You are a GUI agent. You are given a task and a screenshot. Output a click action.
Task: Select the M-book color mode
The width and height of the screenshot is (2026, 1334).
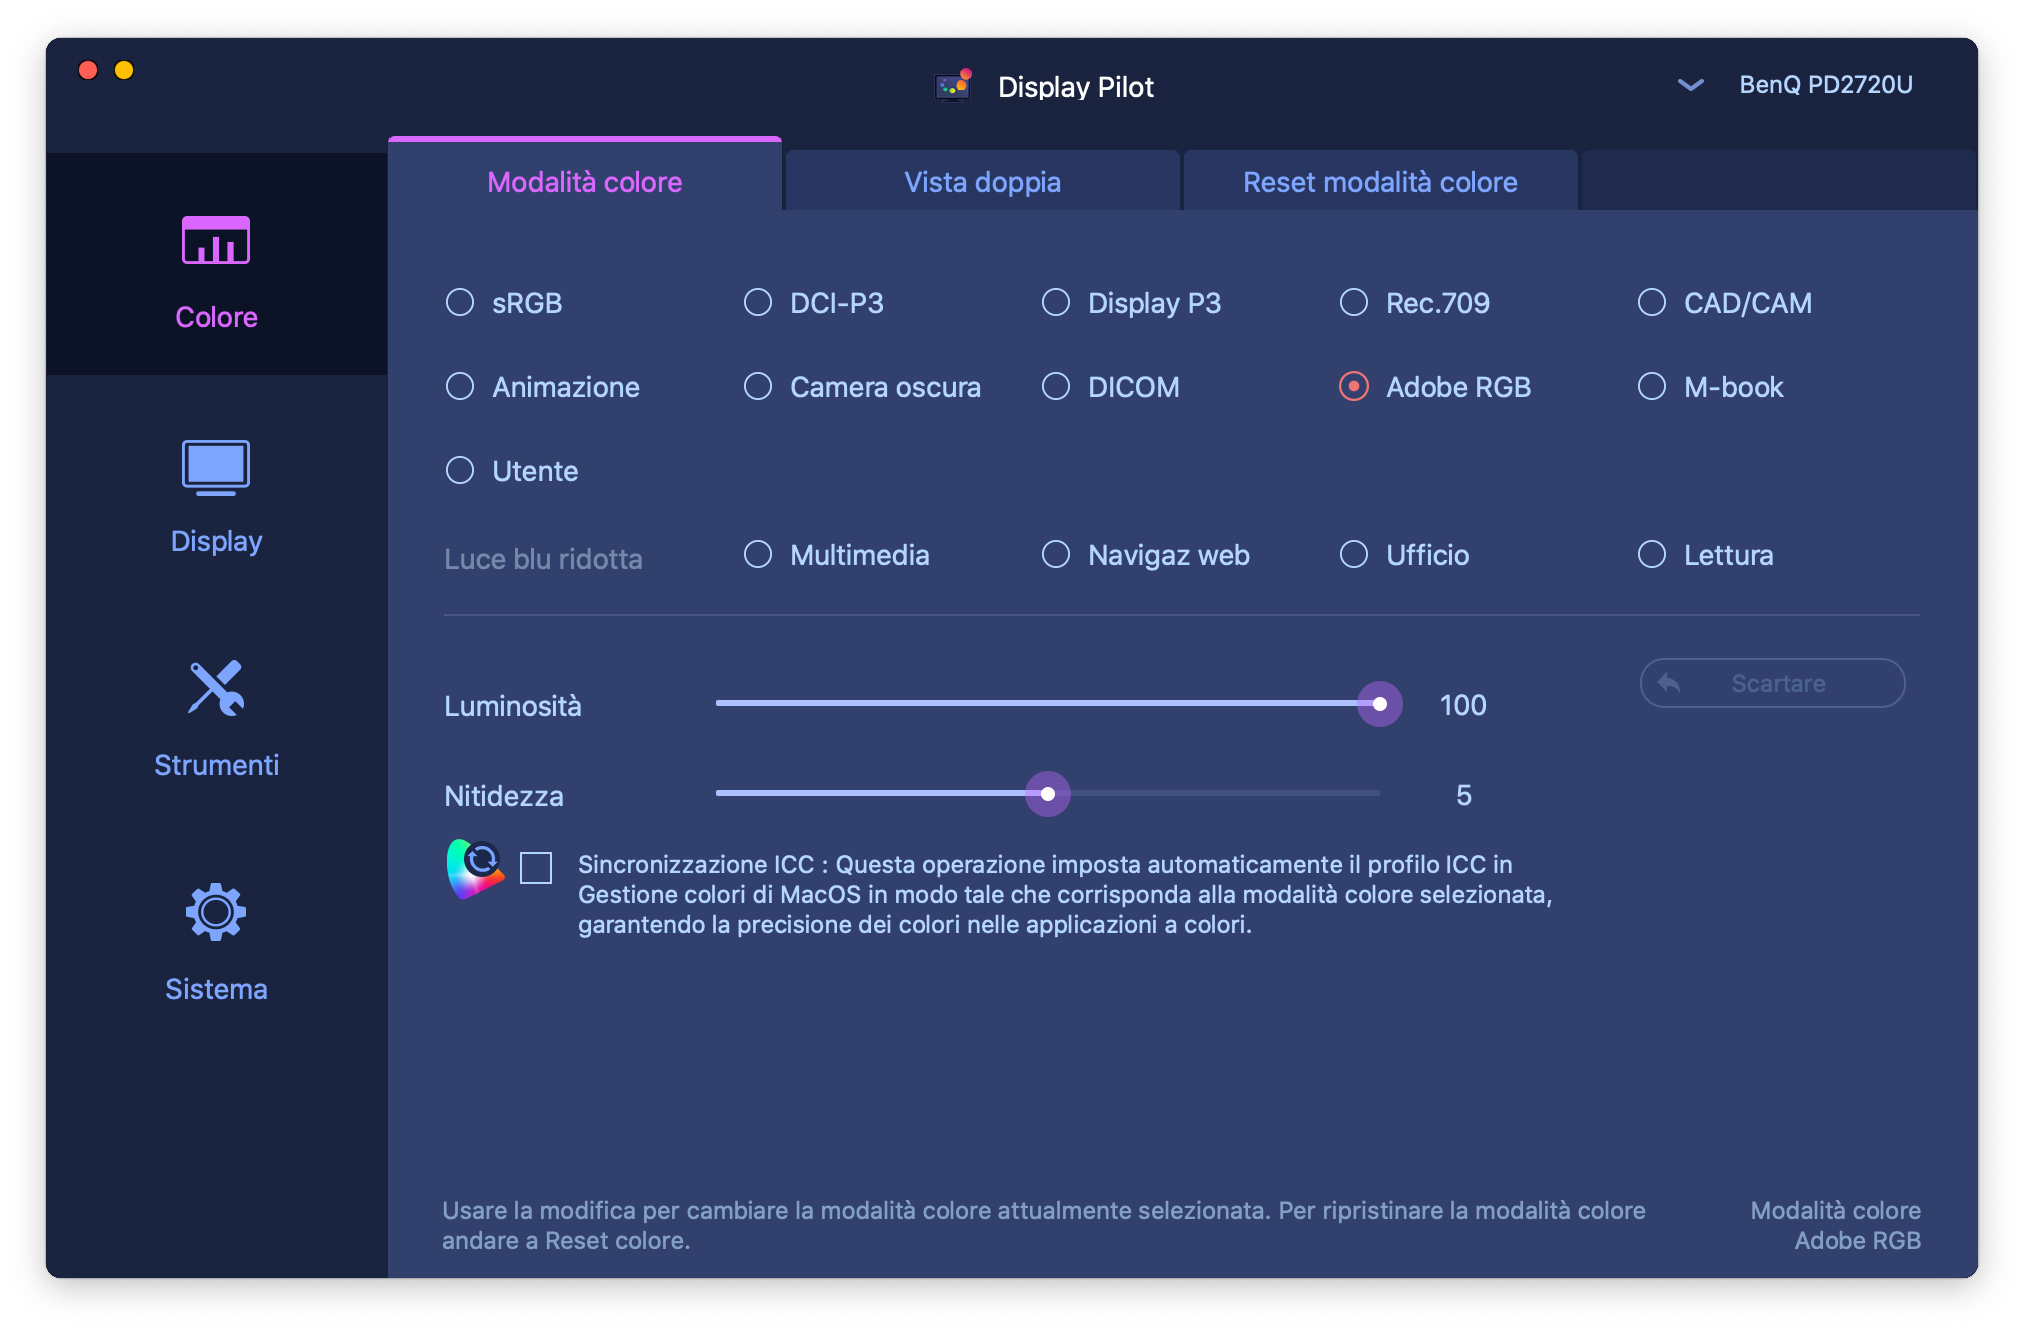point(1652,386)
